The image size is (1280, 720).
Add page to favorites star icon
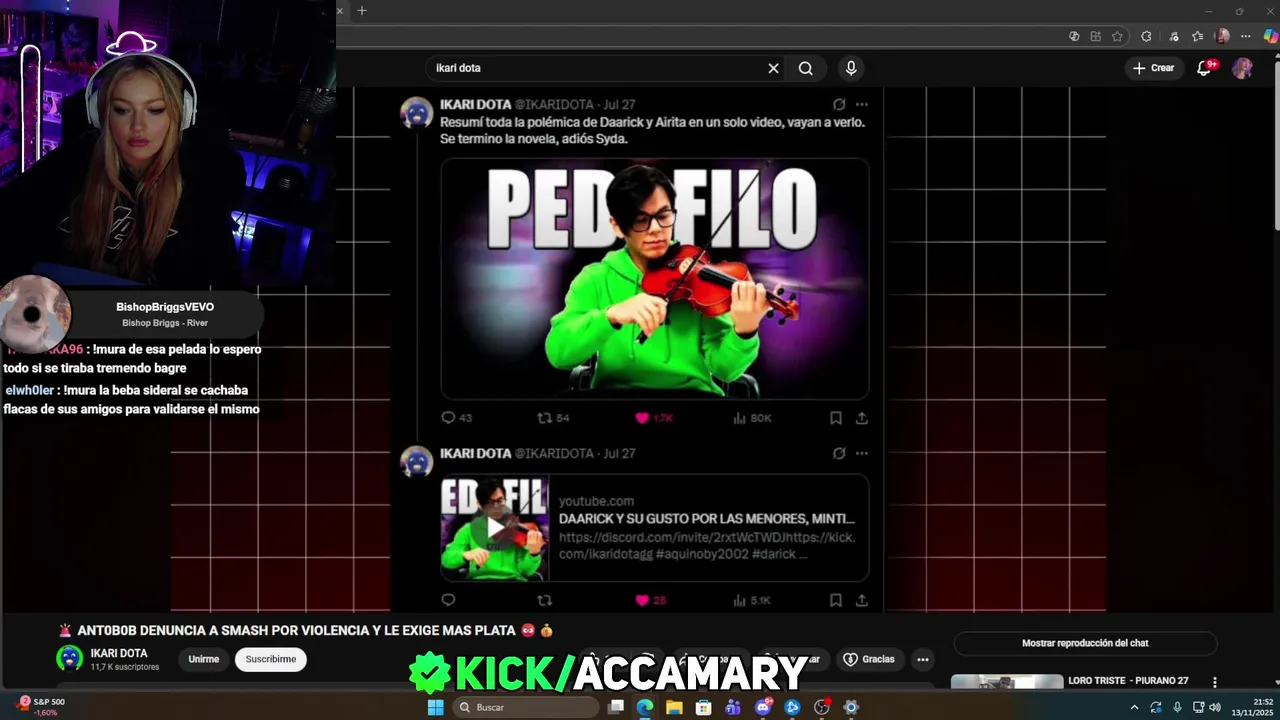coord(1117,36)
